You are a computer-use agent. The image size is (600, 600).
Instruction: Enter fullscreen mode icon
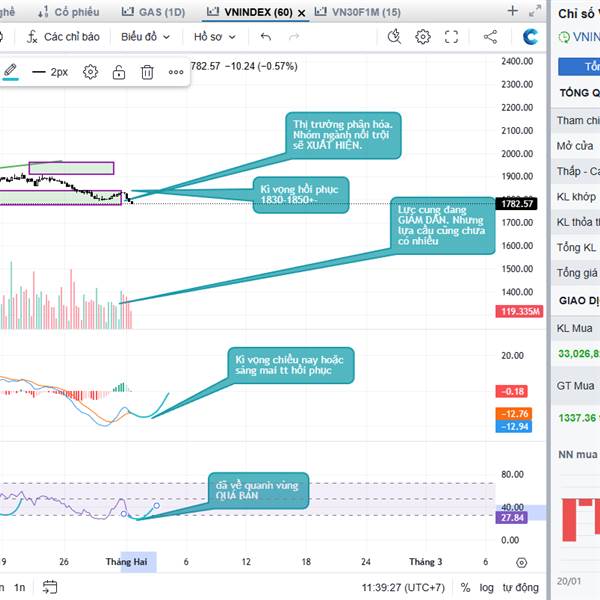pyautogui.click(x=452, y=37)
